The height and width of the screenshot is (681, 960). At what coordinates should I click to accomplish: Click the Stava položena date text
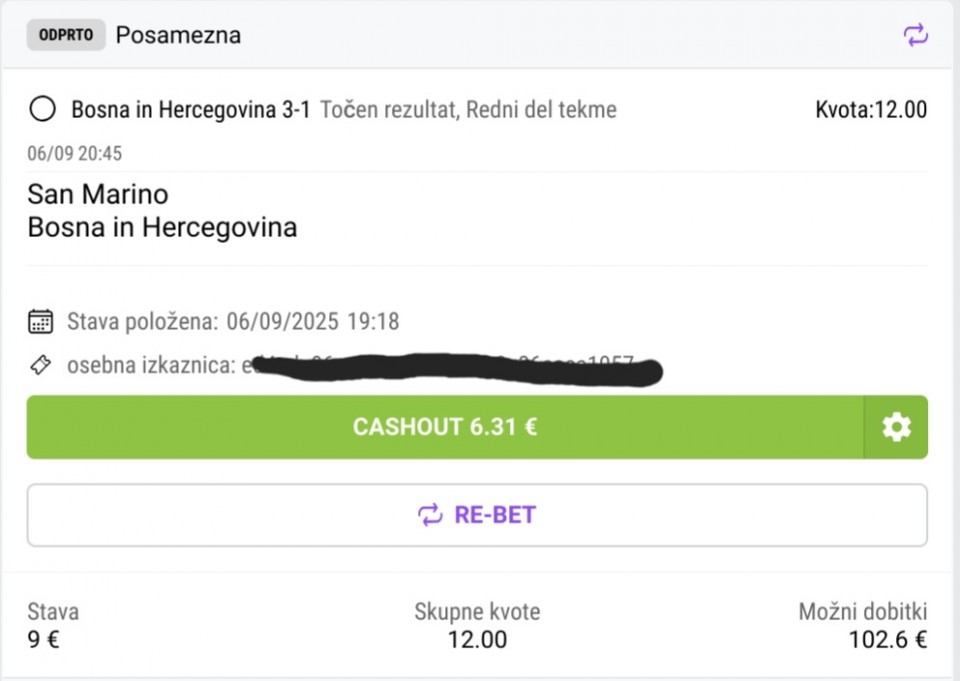click(233, 321)
